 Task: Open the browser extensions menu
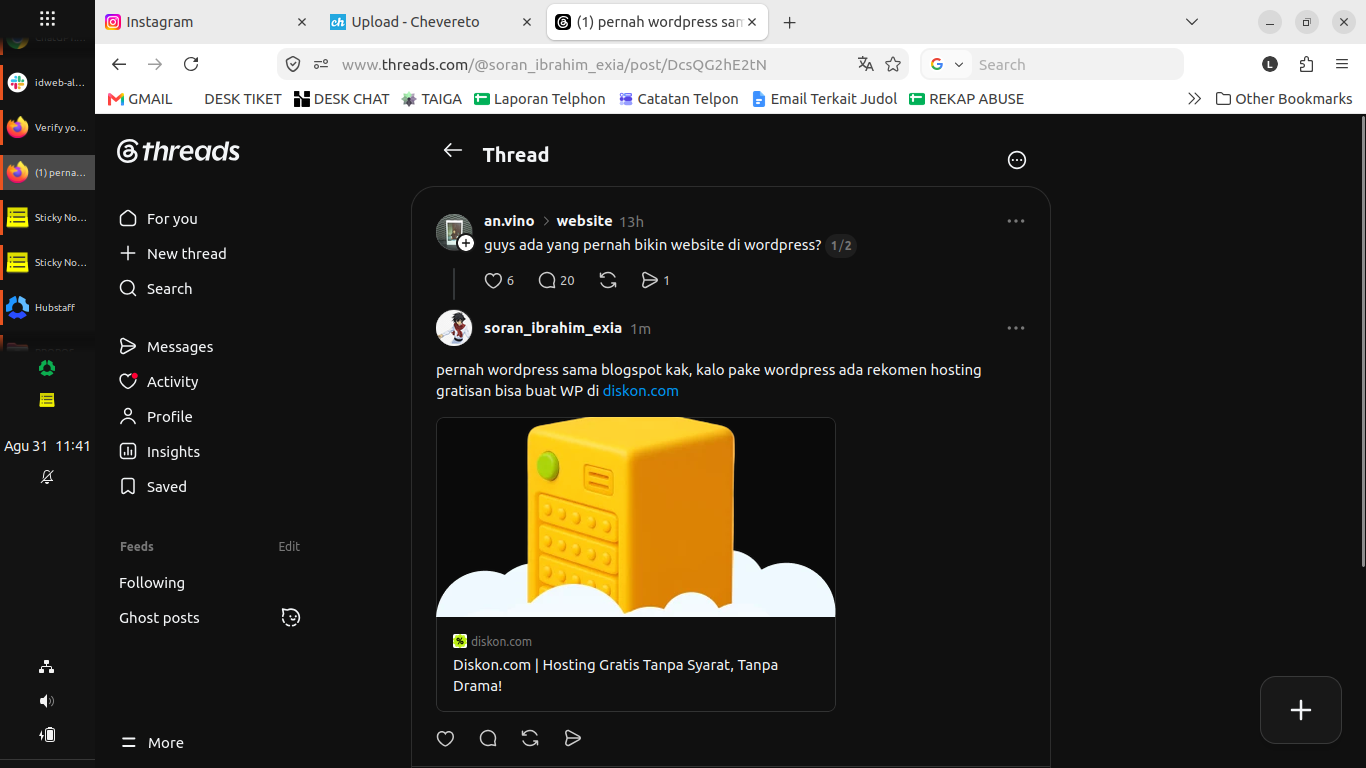point(1306,64)
